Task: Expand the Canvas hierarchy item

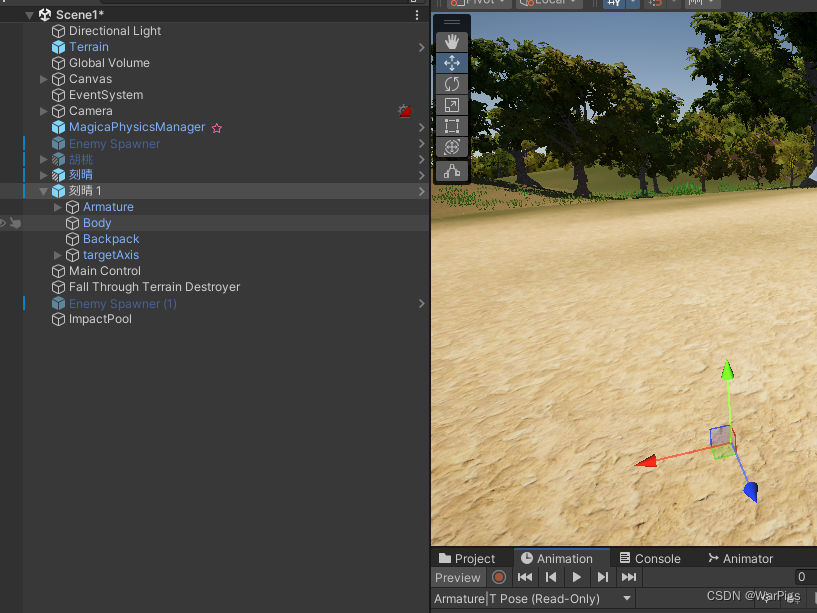Action: [x=44, y=78]
